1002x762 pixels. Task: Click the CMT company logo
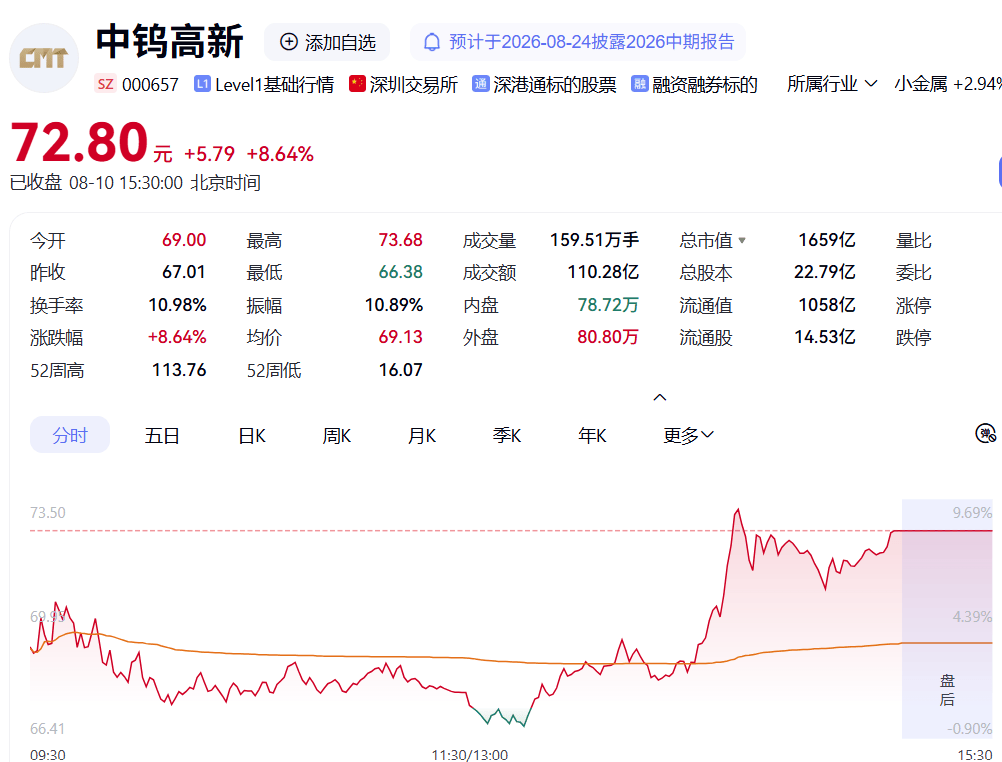[43, 58]
